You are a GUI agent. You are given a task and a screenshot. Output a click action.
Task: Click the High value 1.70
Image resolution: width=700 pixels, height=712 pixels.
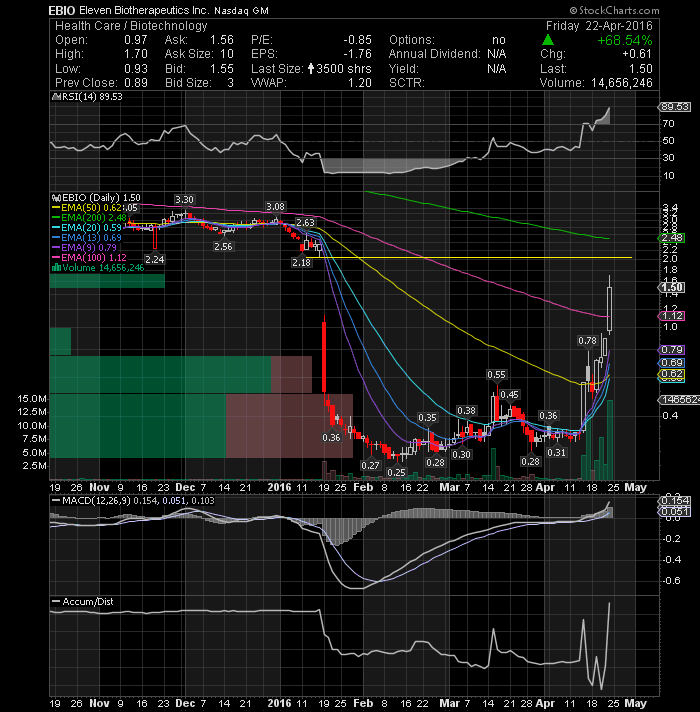pyautogui.click(x=136, y=54)
